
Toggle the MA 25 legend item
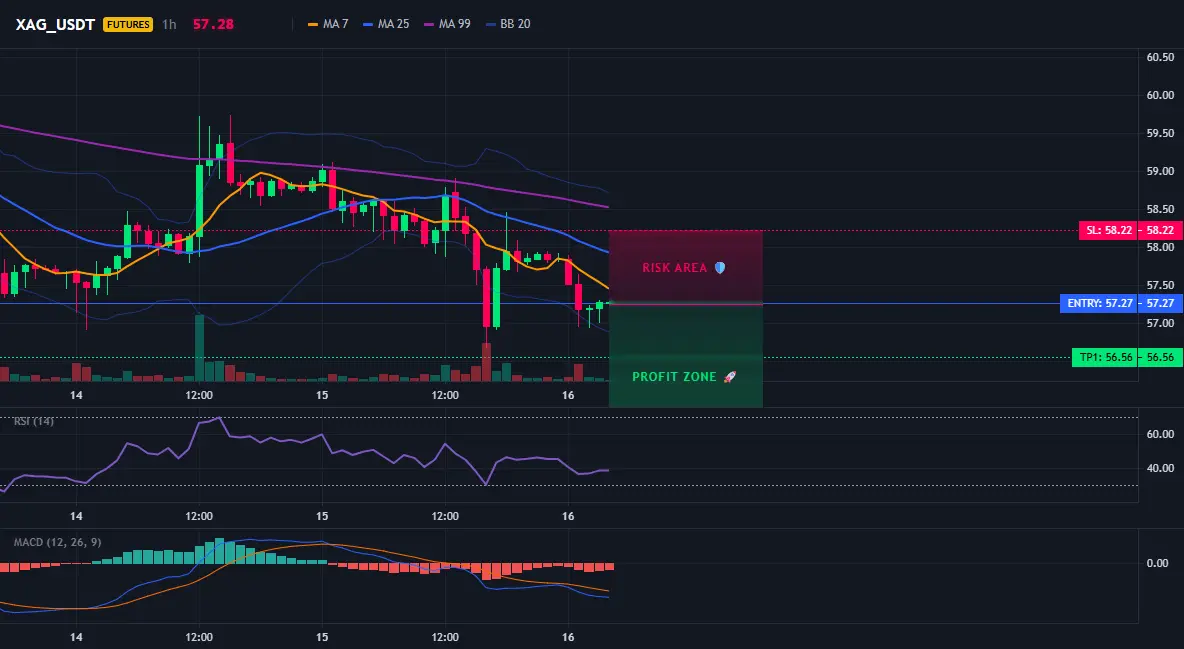pos(387,24)
